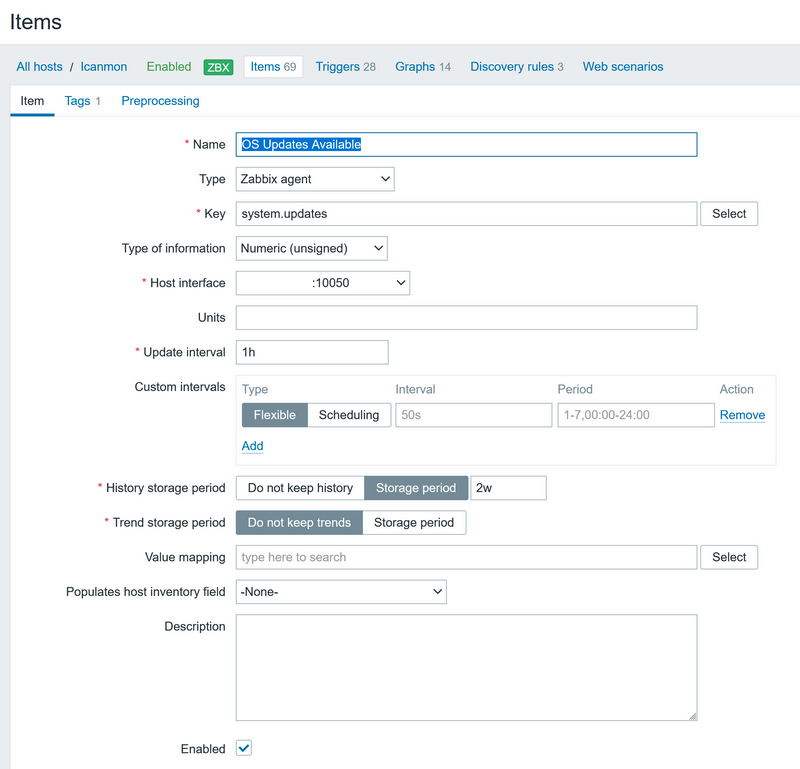Click Select button for Value mapping
Screen dimensions: 800x769
point(729,557)
